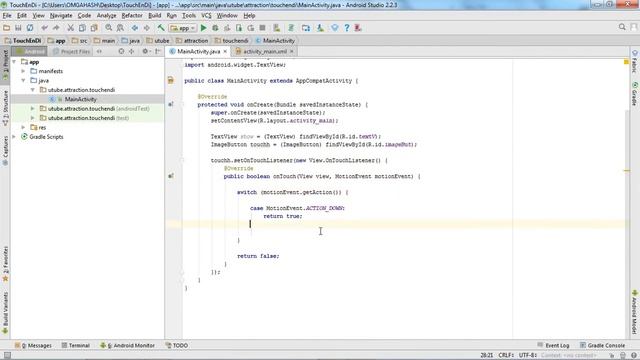Expand the manifests folder
This screenshot has height=360, width=640.
coord(23,71)
